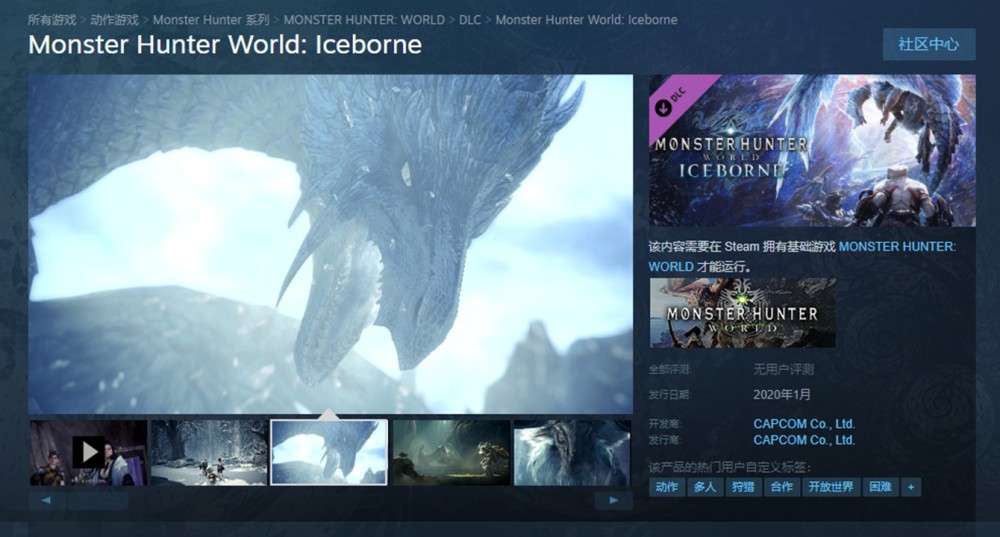This screenshot has height=537, width=1000.
Task: Select the 狩猎 tag
Action: click(743, 487)
